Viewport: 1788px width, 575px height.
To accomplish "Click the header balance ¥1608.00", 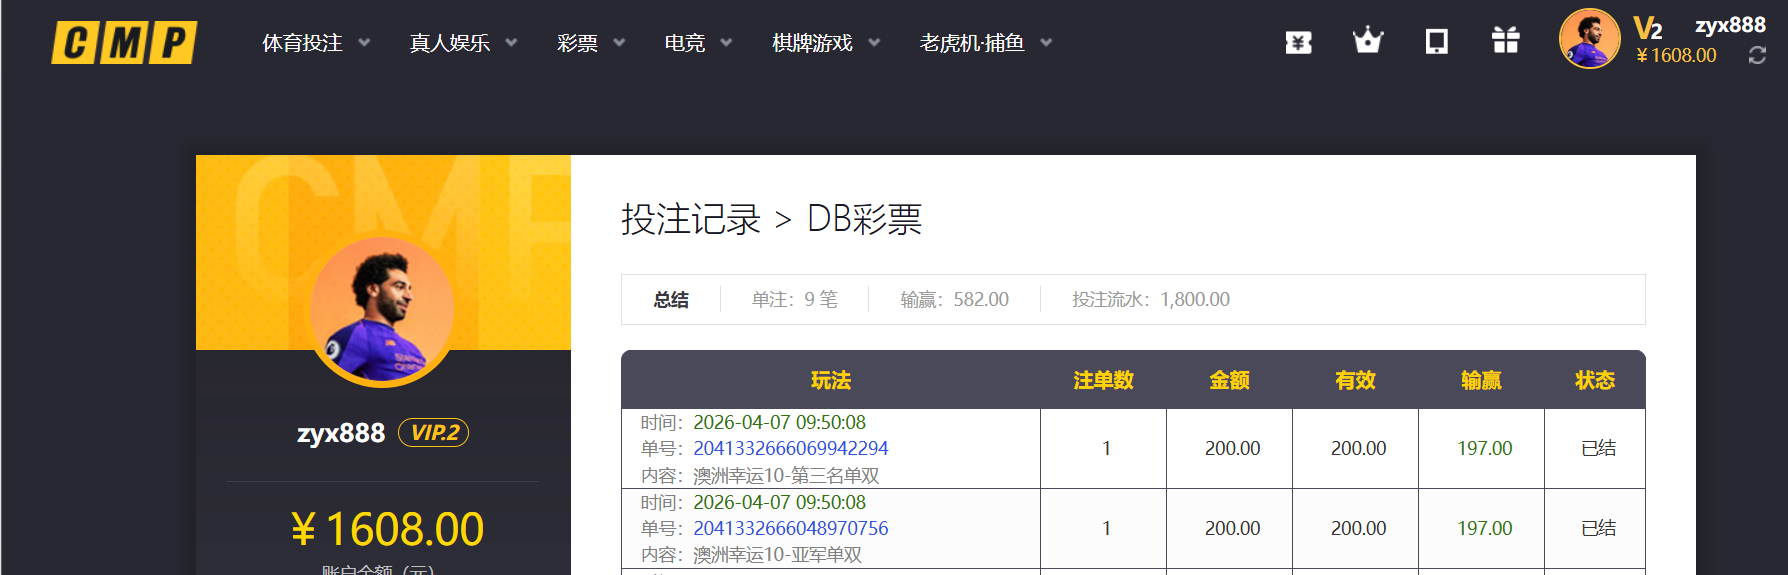I will (x=1676, y=56).
